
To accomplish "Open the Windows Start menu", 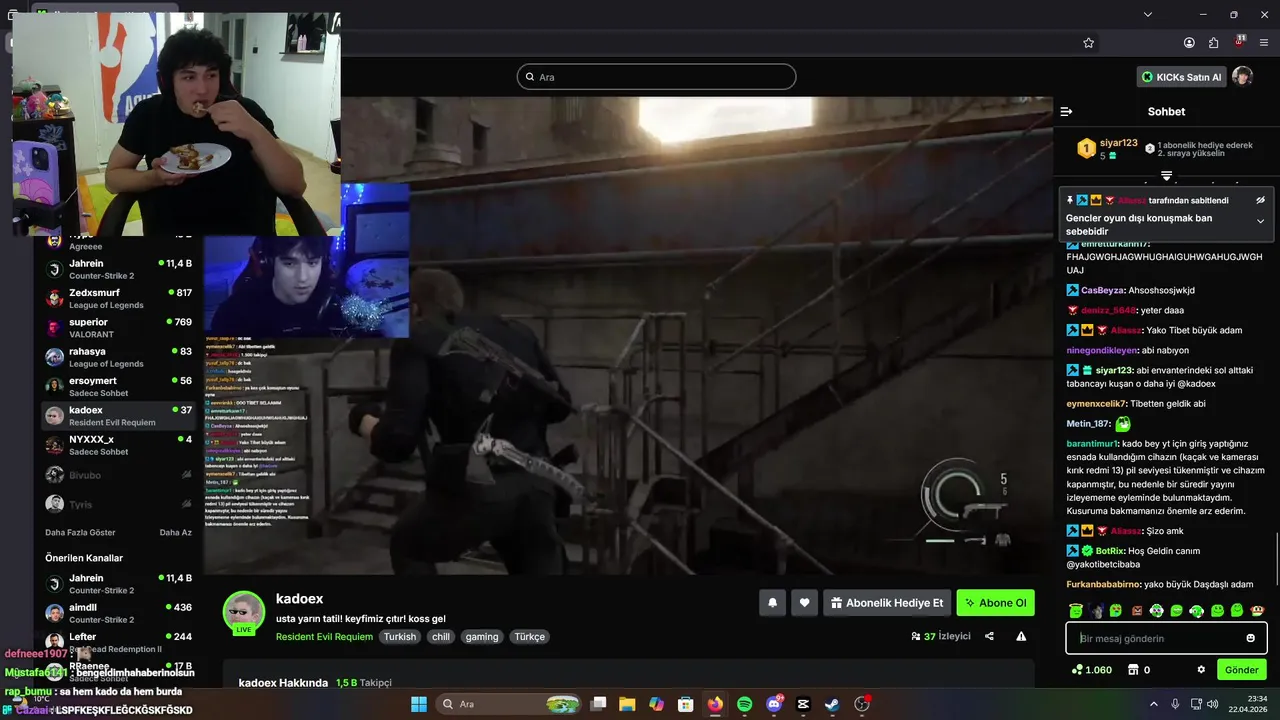I will coord(419,704).
